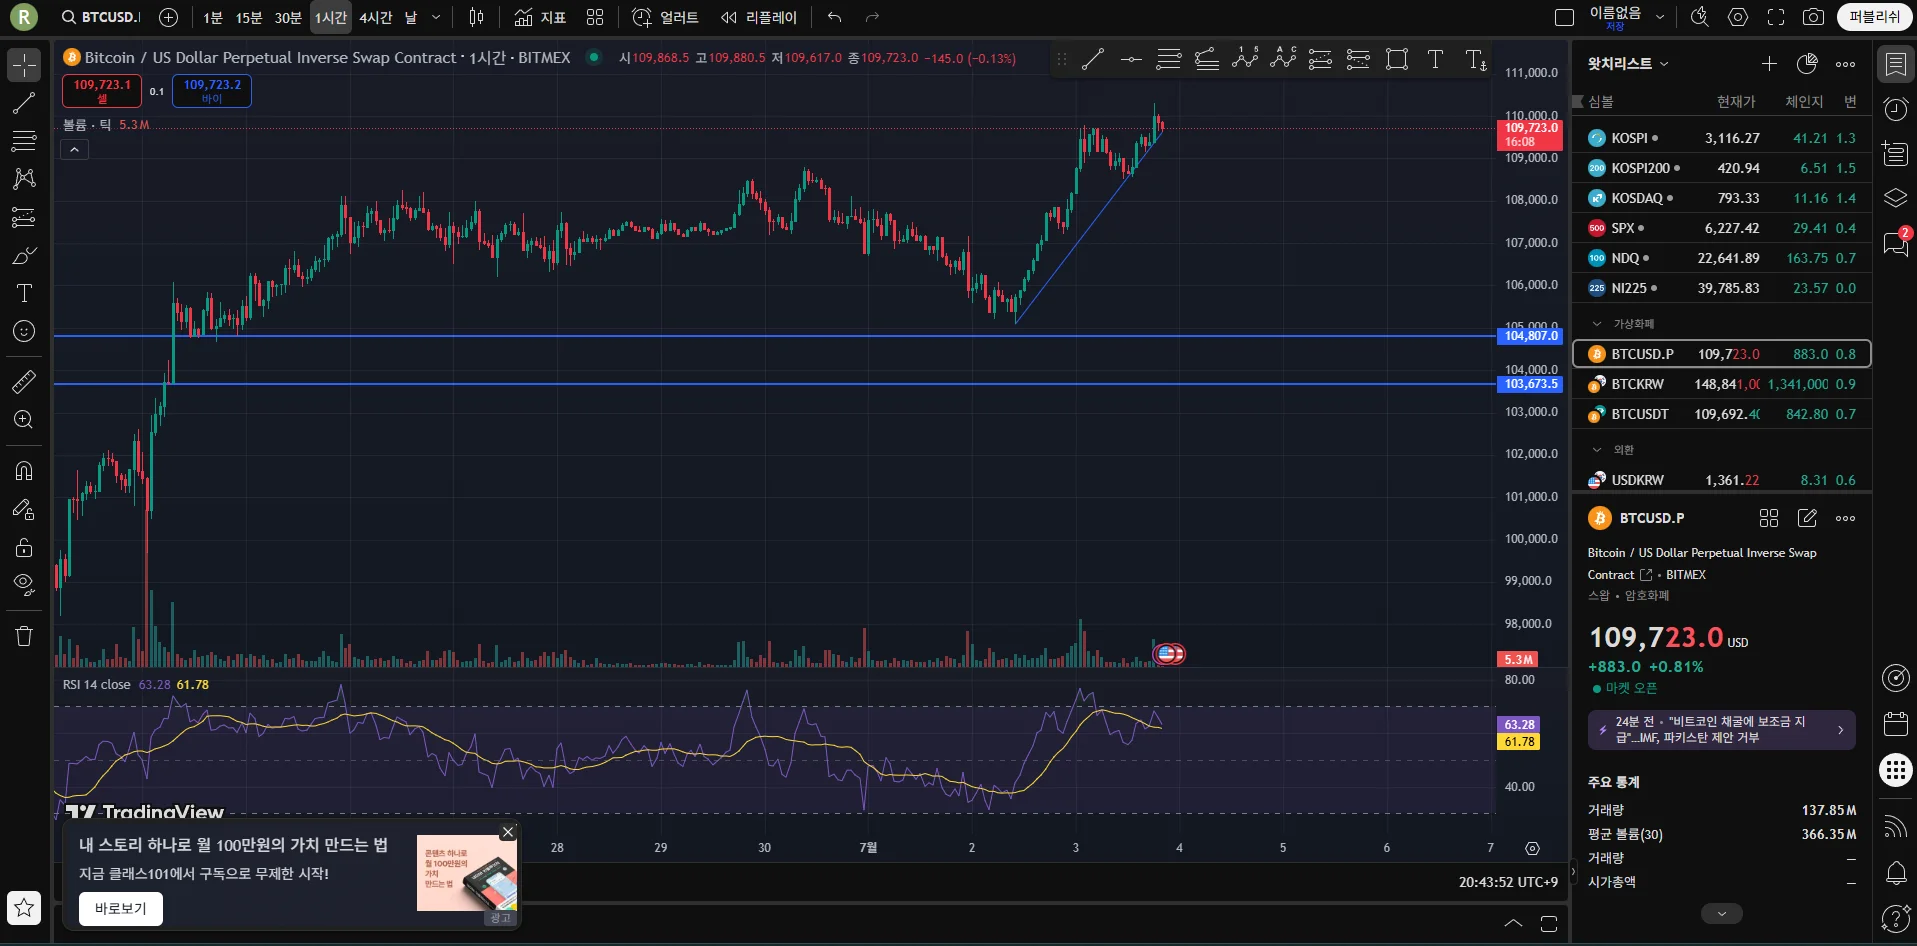Image resolution: width=1917 pixels, height=946 pixels.
Task: Open quick search lightbulb icon
Action: [x=1699, y=17]
